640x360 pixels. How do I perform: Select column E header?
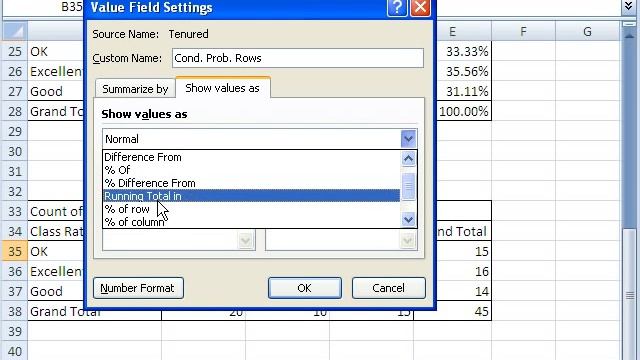tap(452, 31)
